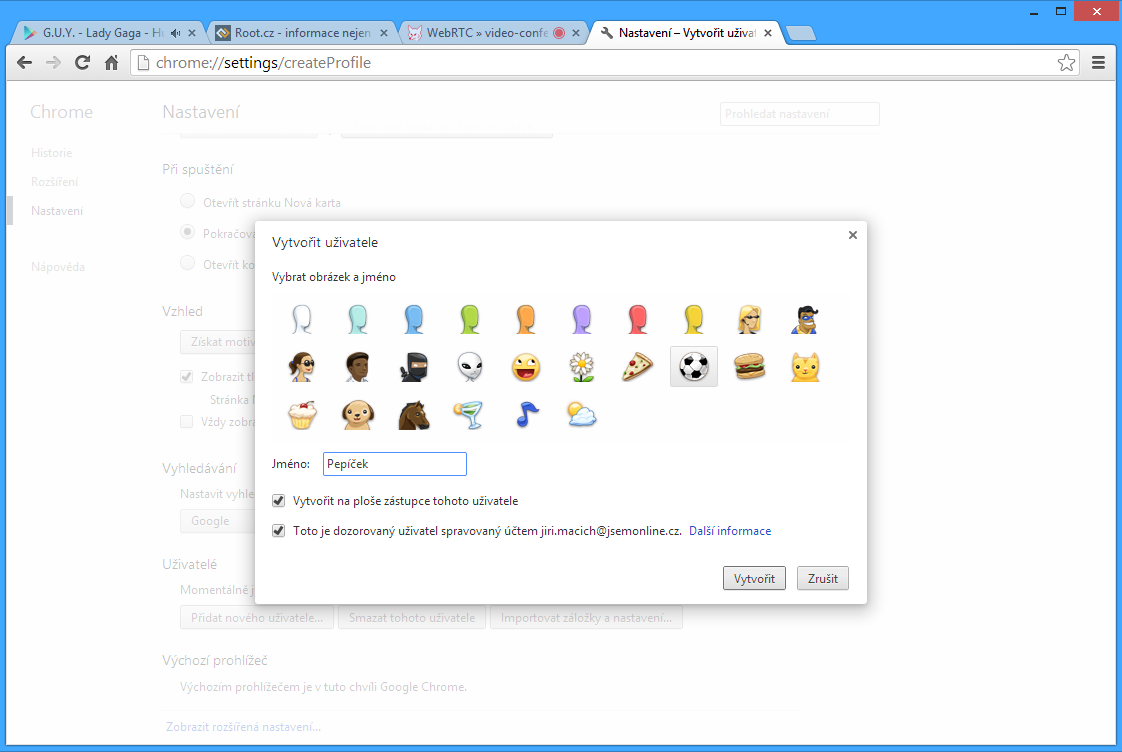Select the superhero avatar
The image size is (1122, 752).
805,318
